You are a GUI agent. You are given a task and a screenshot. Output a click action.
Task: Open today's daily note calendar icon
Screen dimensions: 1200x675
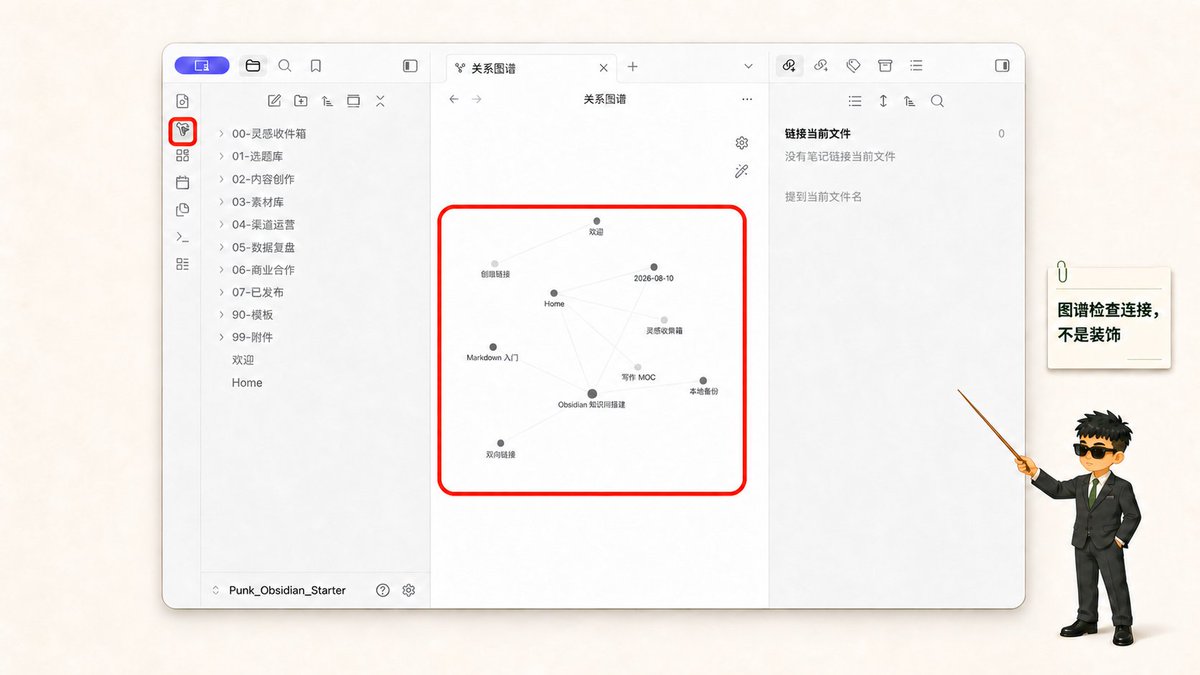[x=182, y=182]
